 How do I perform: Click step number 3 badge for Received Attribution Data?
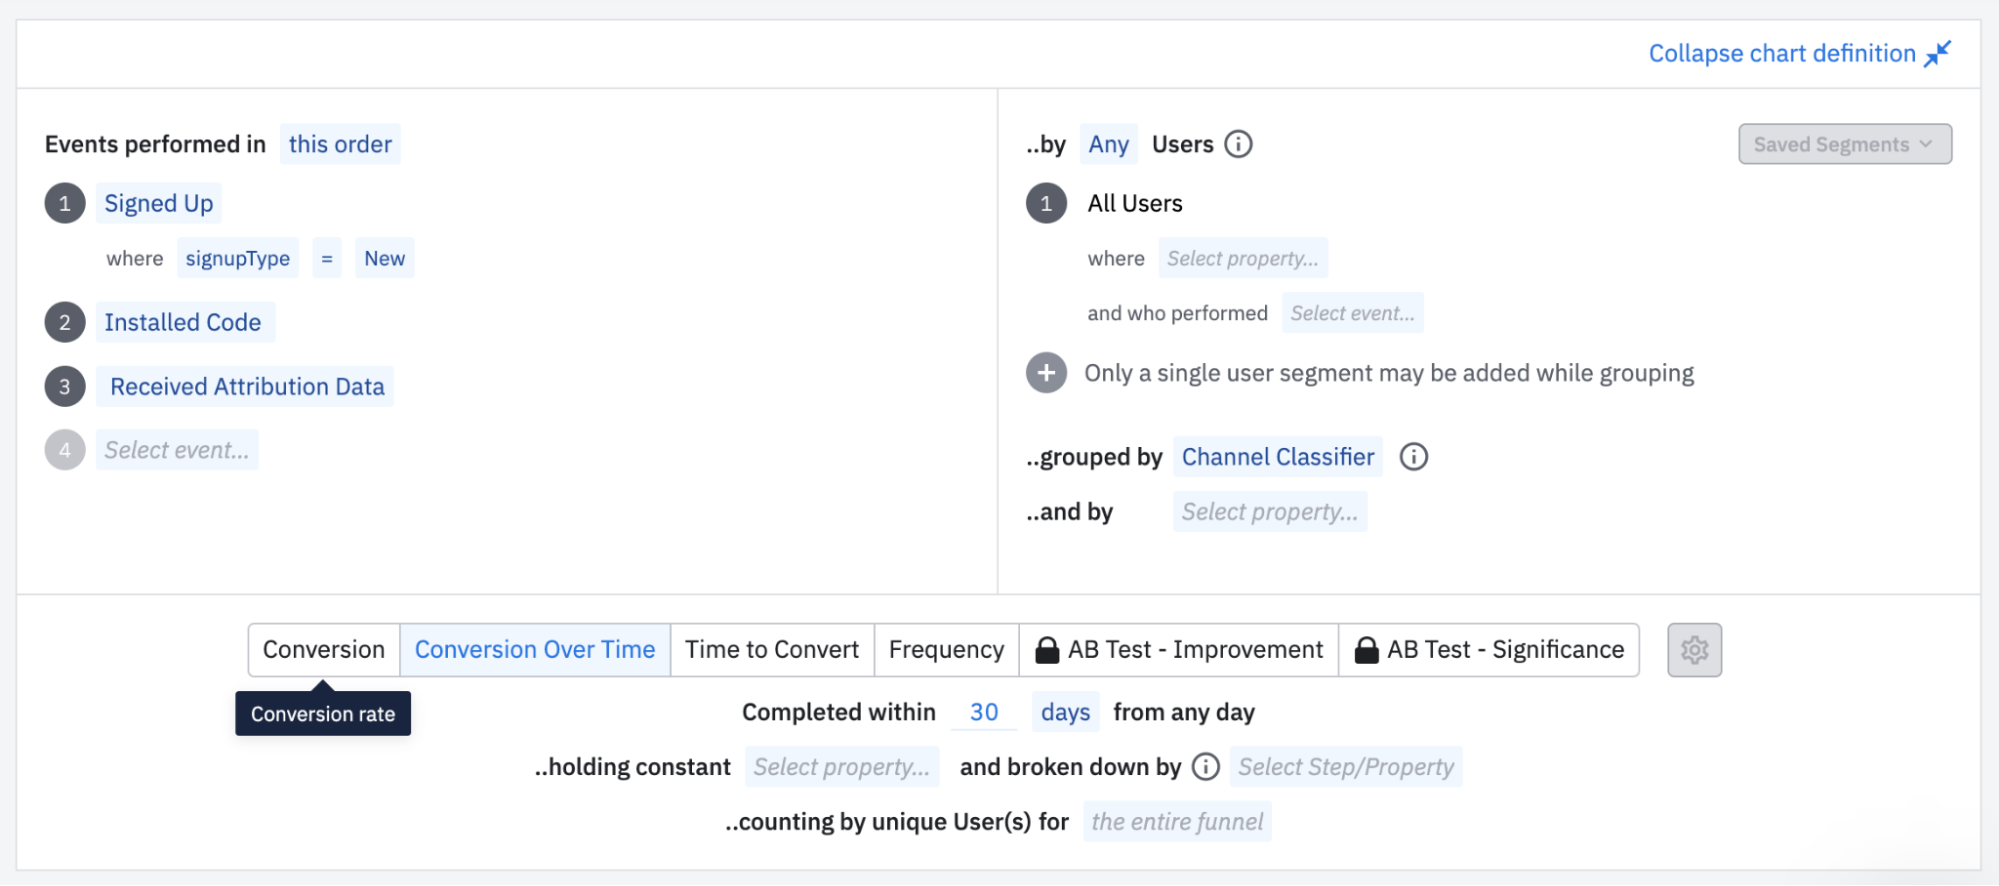click(x=65, y=387)
